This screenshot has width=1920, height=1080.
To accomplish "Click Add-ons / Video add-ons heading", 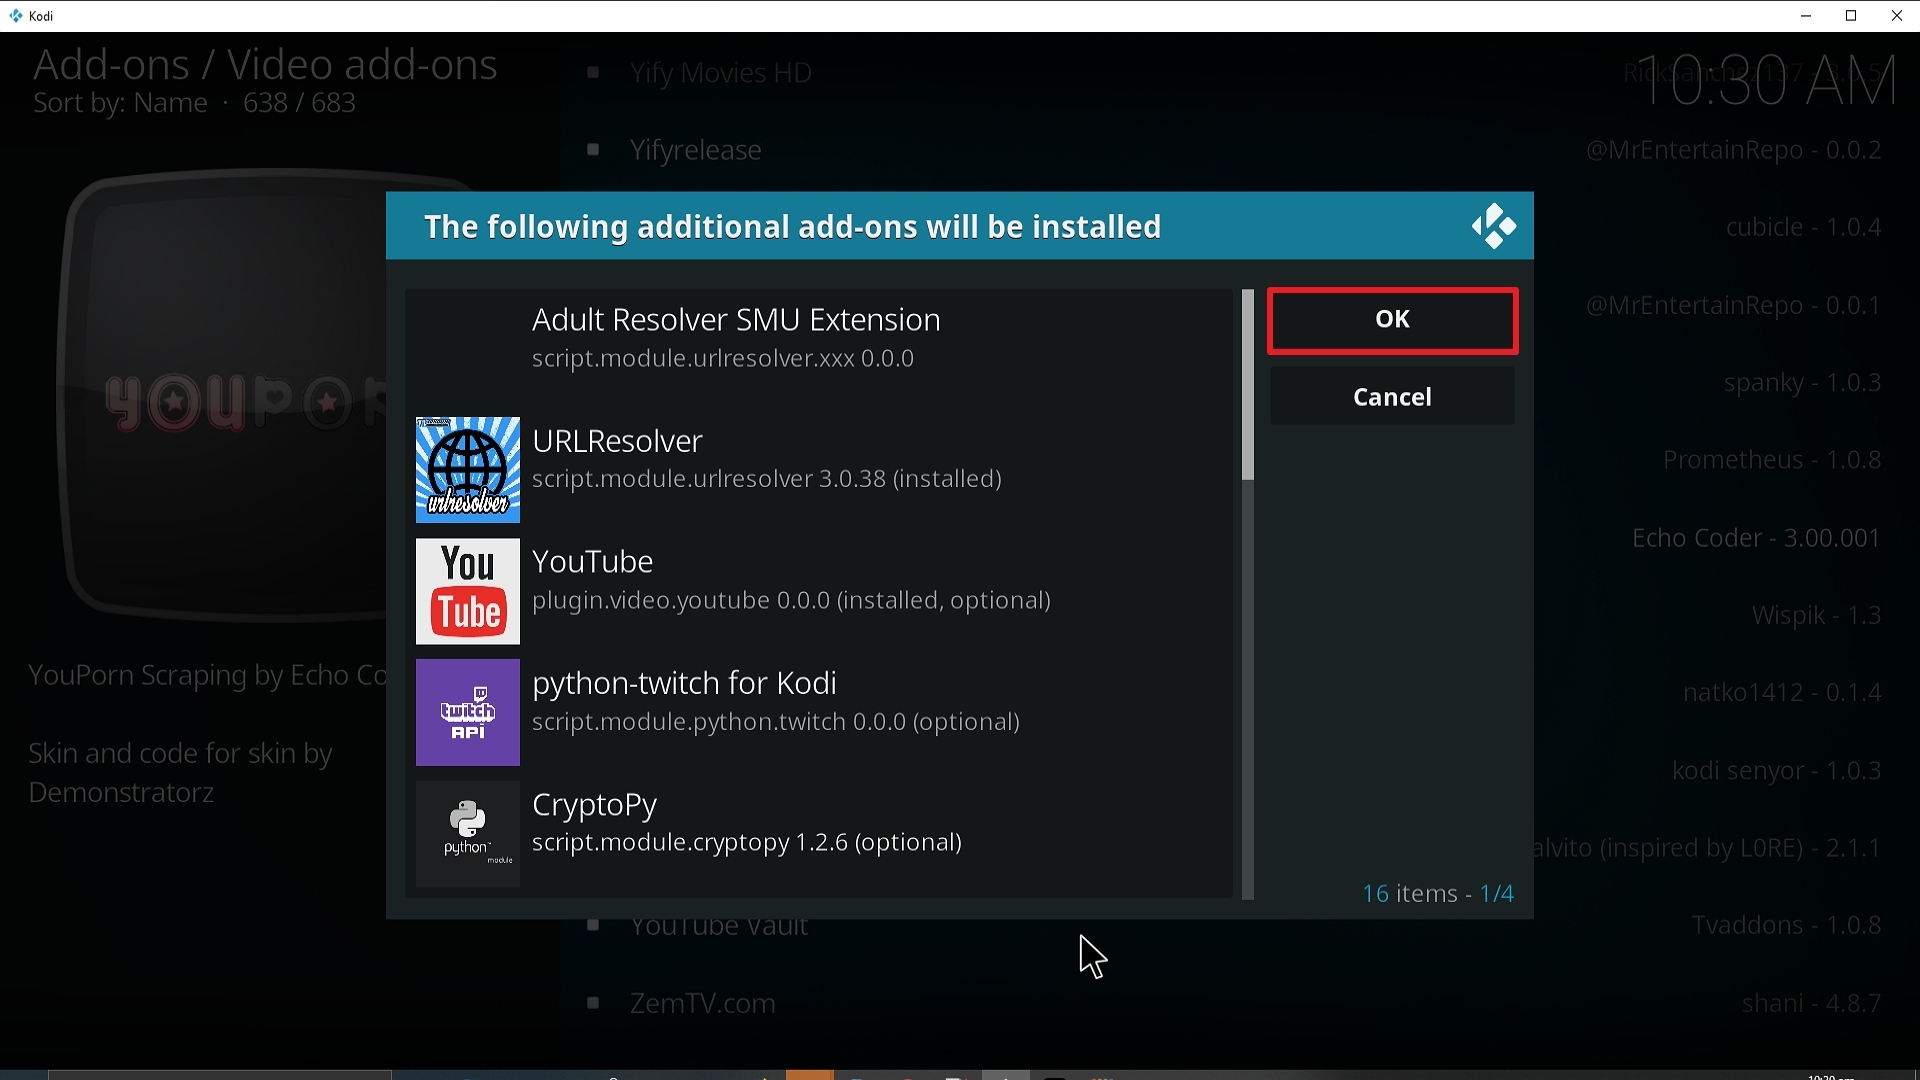I will click(x=265, y=65).
